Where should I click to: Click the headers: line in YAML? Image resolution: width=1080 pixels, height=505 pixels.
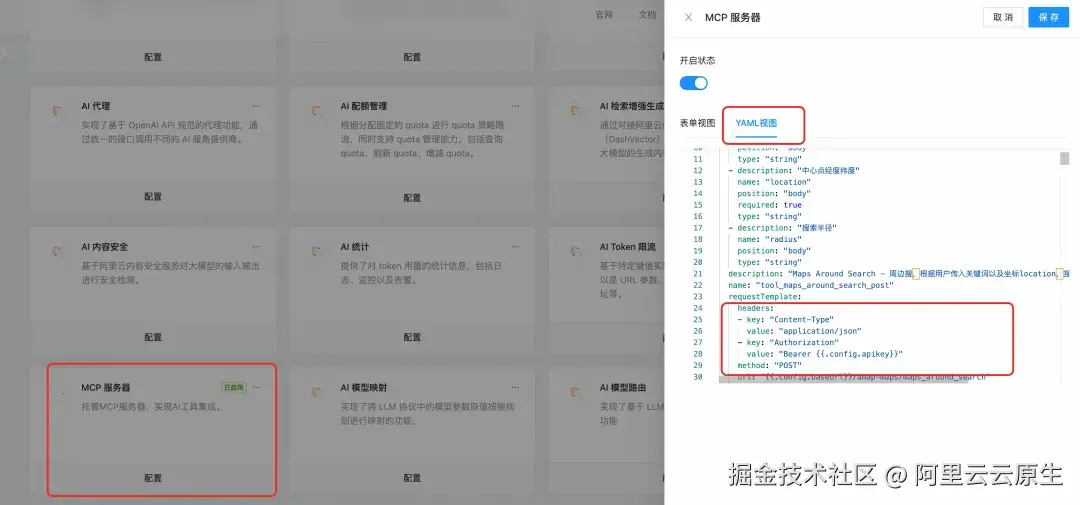click(x=756, y=308)
